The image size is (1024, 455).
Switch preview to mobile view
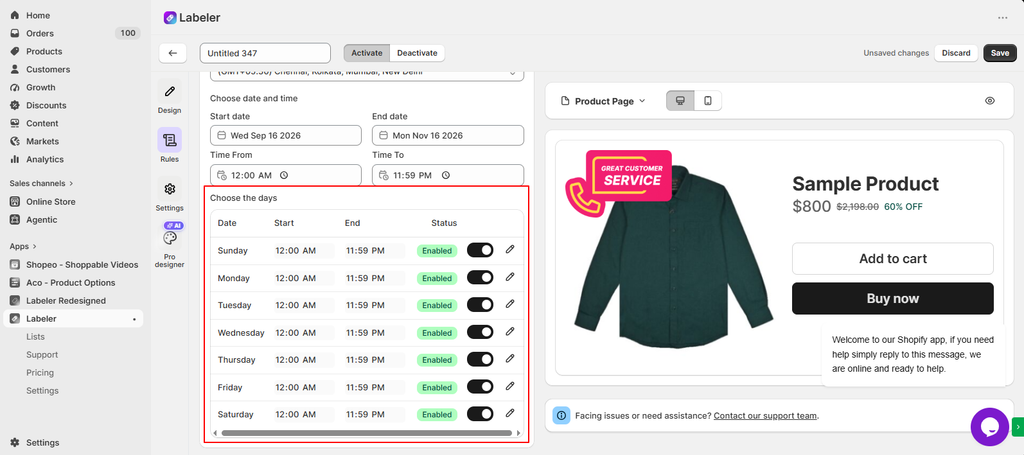pos(707,101)
